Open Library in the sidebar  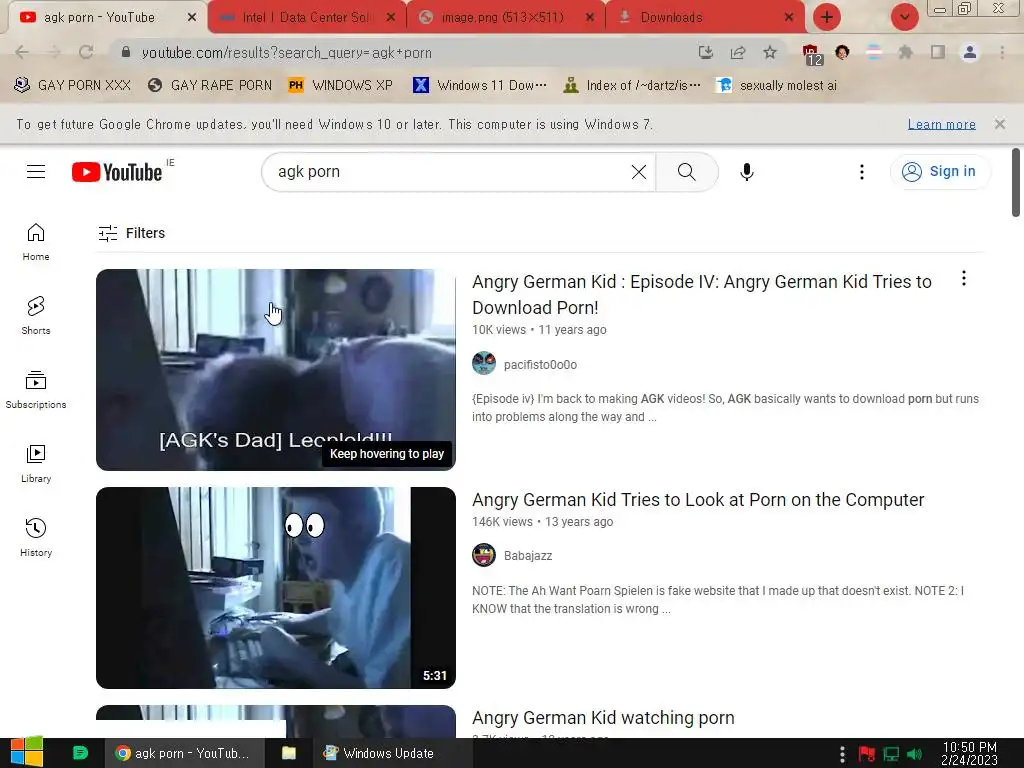click(36, 463)
